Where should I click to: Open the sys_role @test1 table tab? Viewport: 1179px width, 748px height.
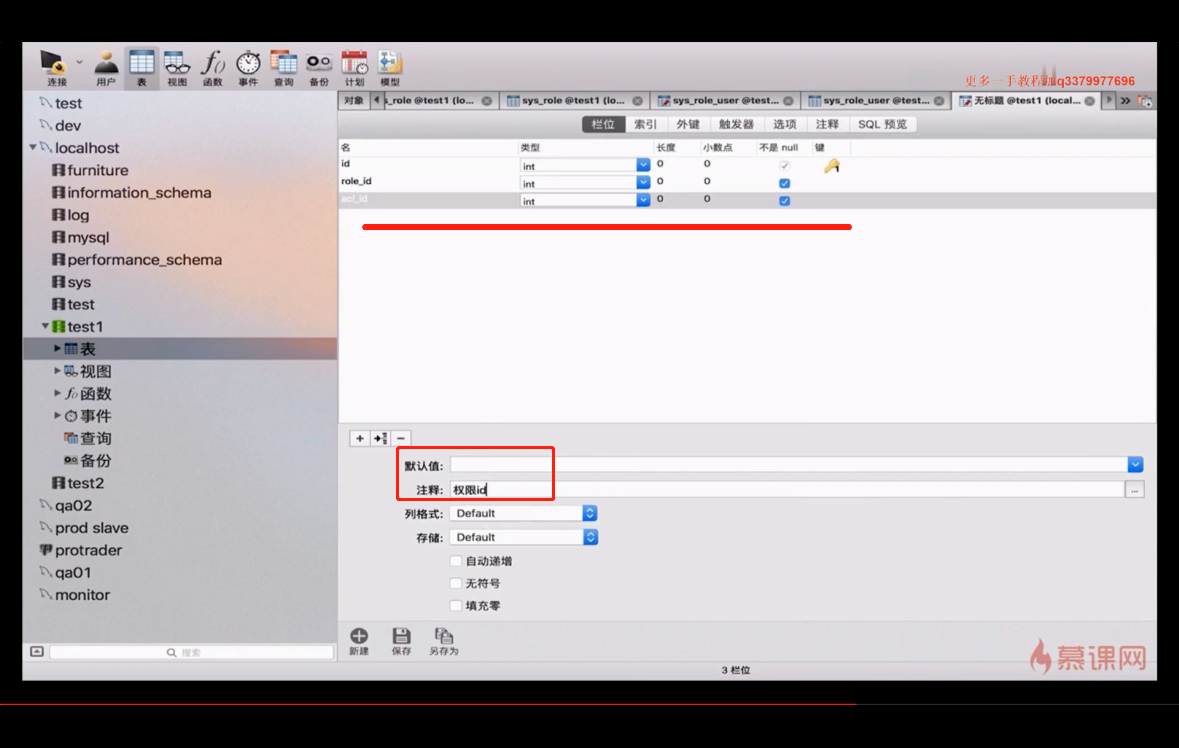click(573, 100)
